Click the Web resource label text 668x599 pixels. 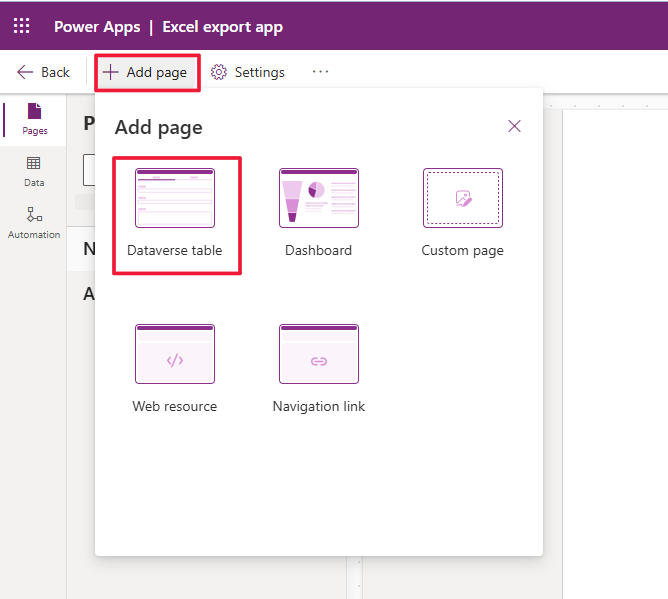[175, 406]
